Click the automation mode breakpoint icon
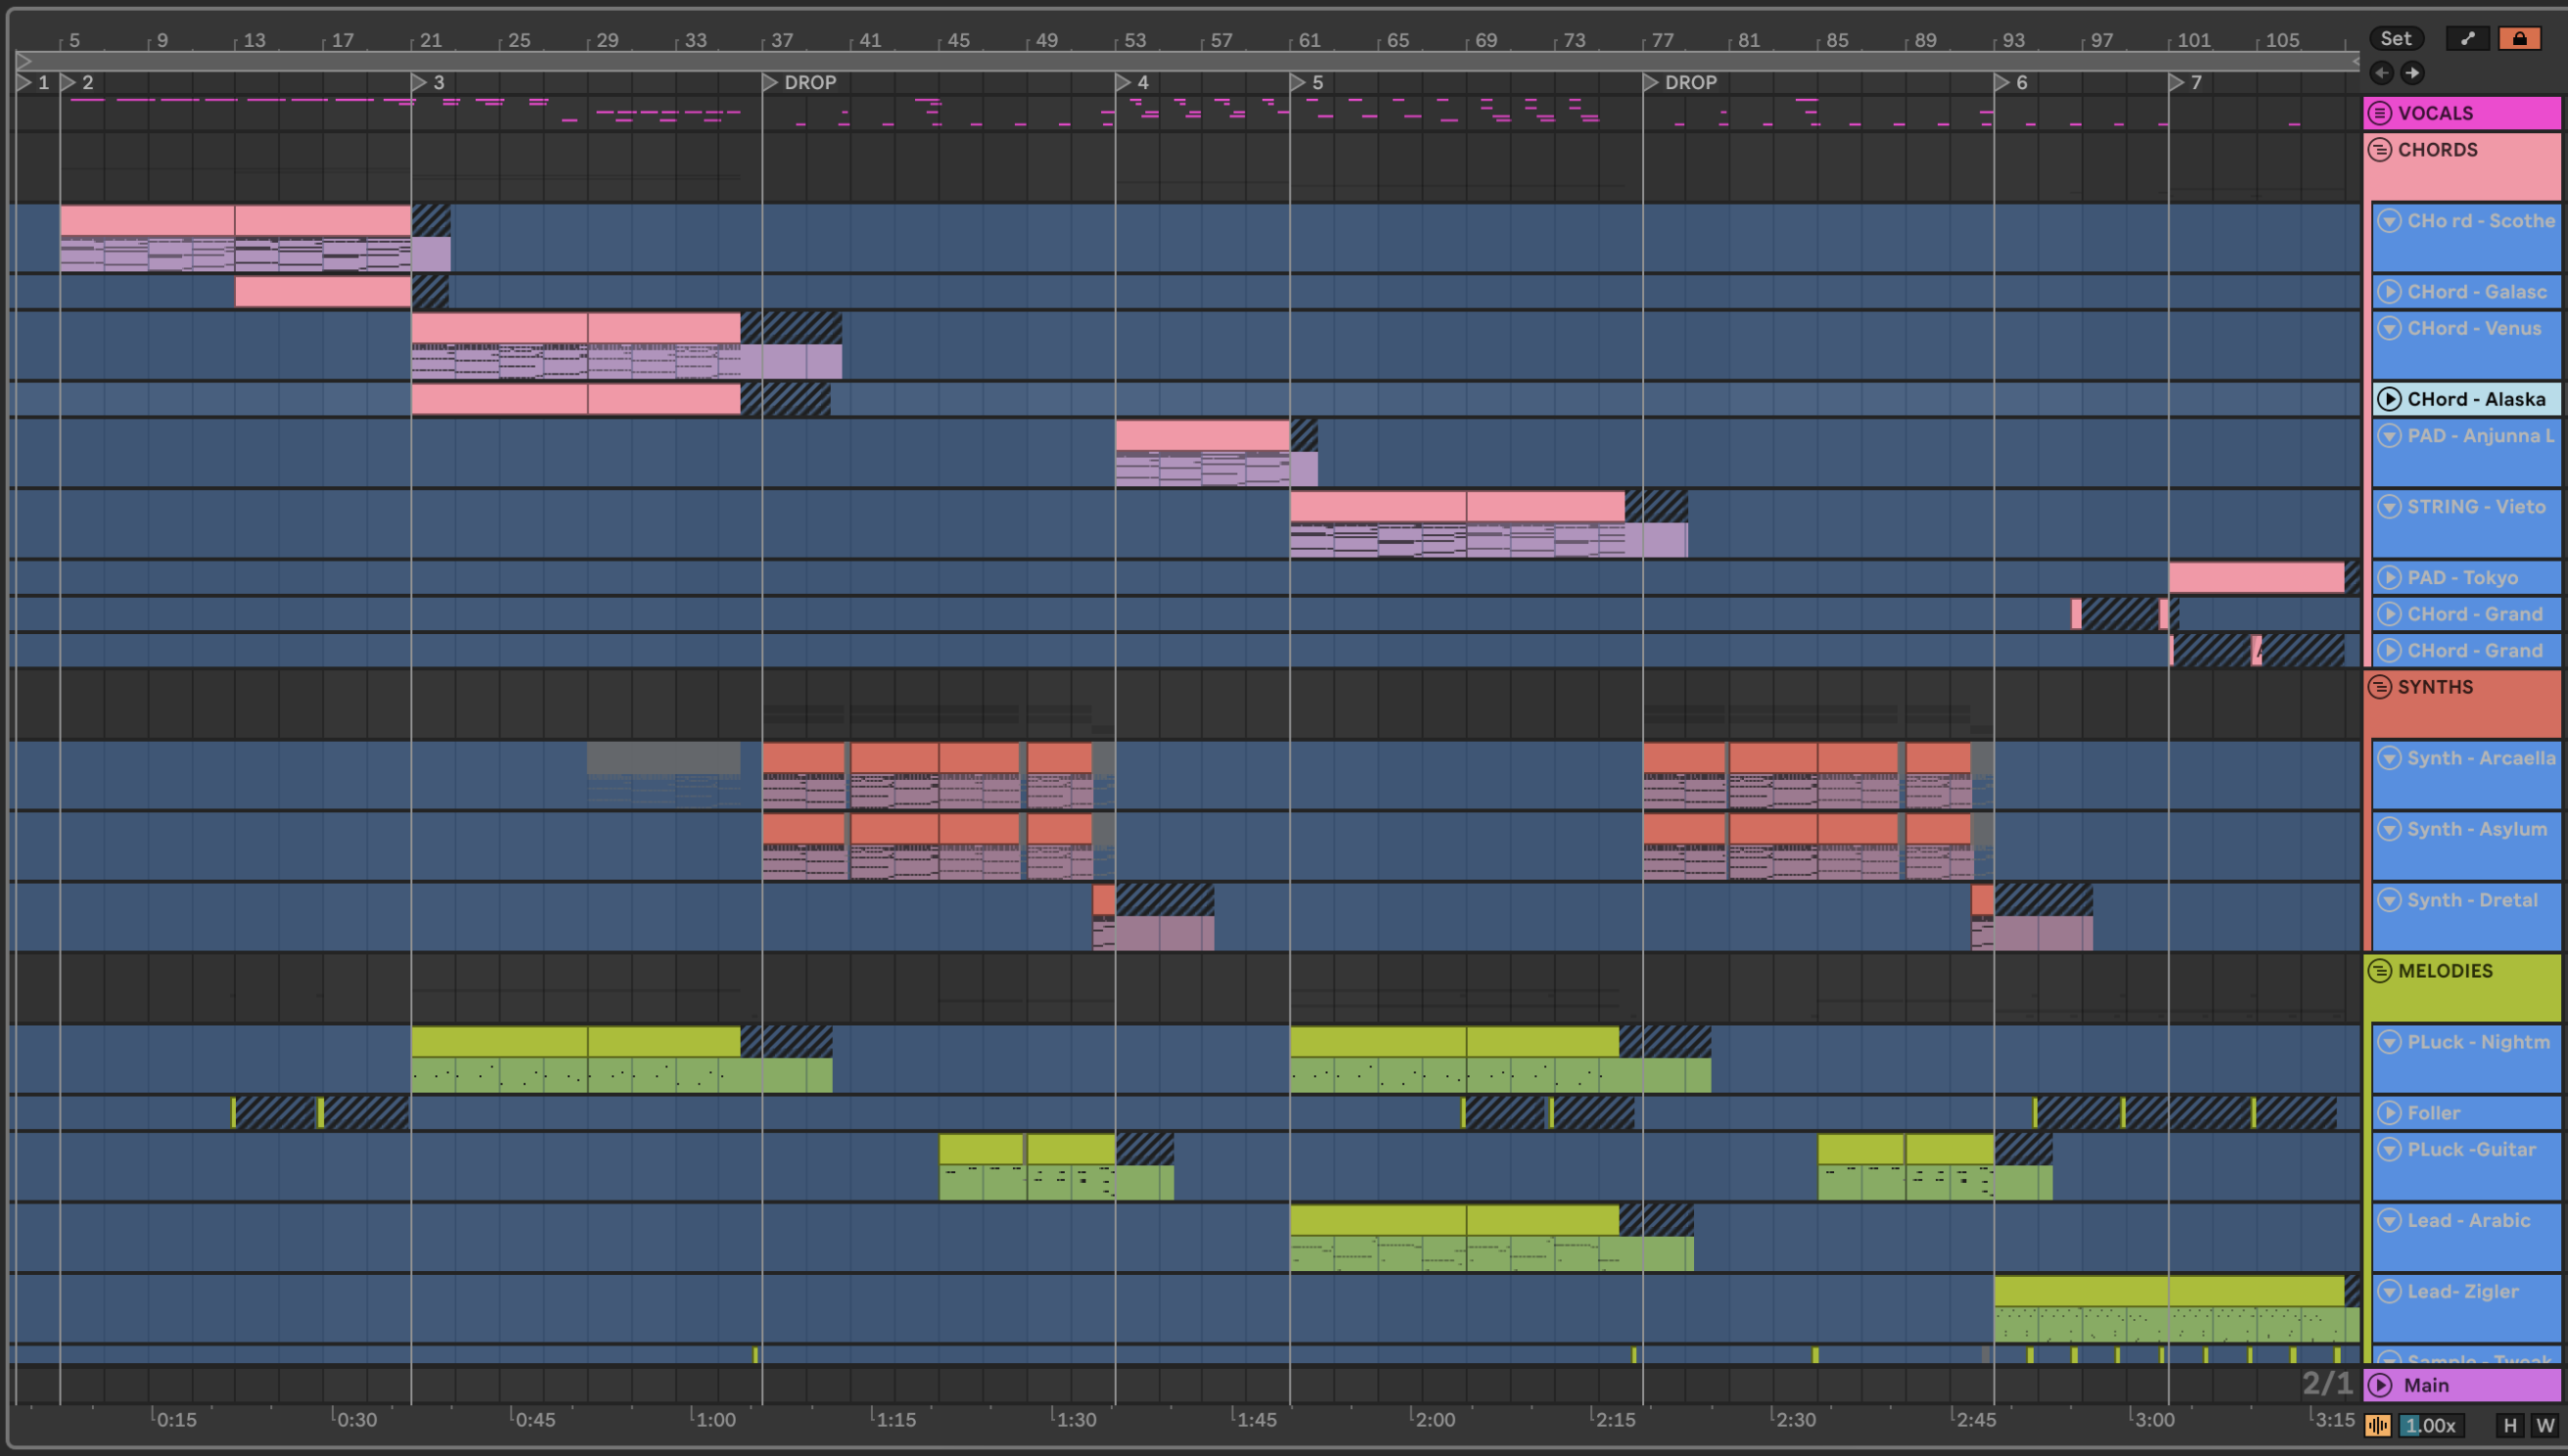This screenshot has width=2568, height=1456. [2467, 38]
